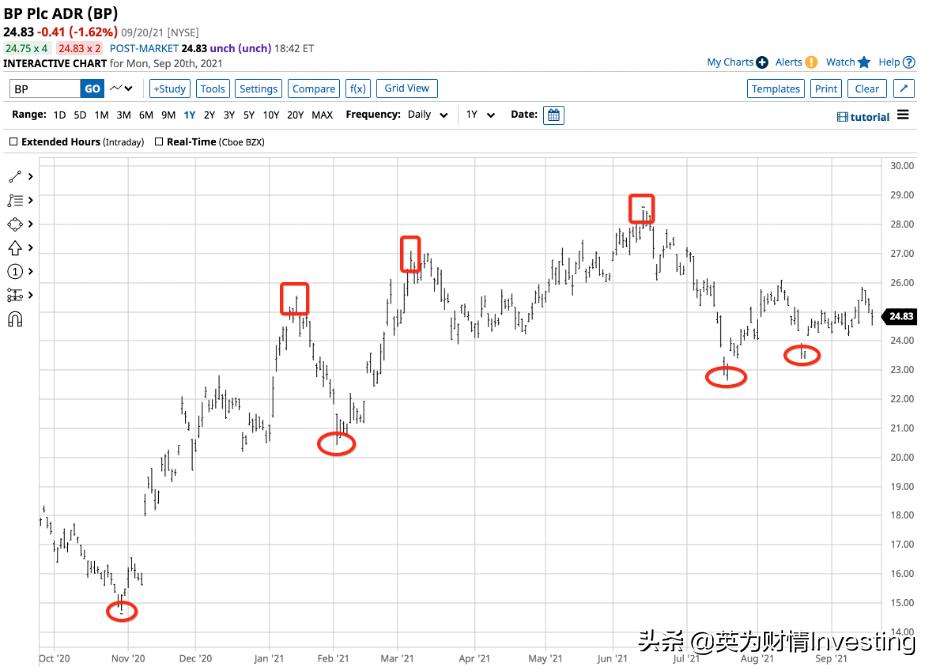
Task: Click the Print button
Action: pos(826,89)
